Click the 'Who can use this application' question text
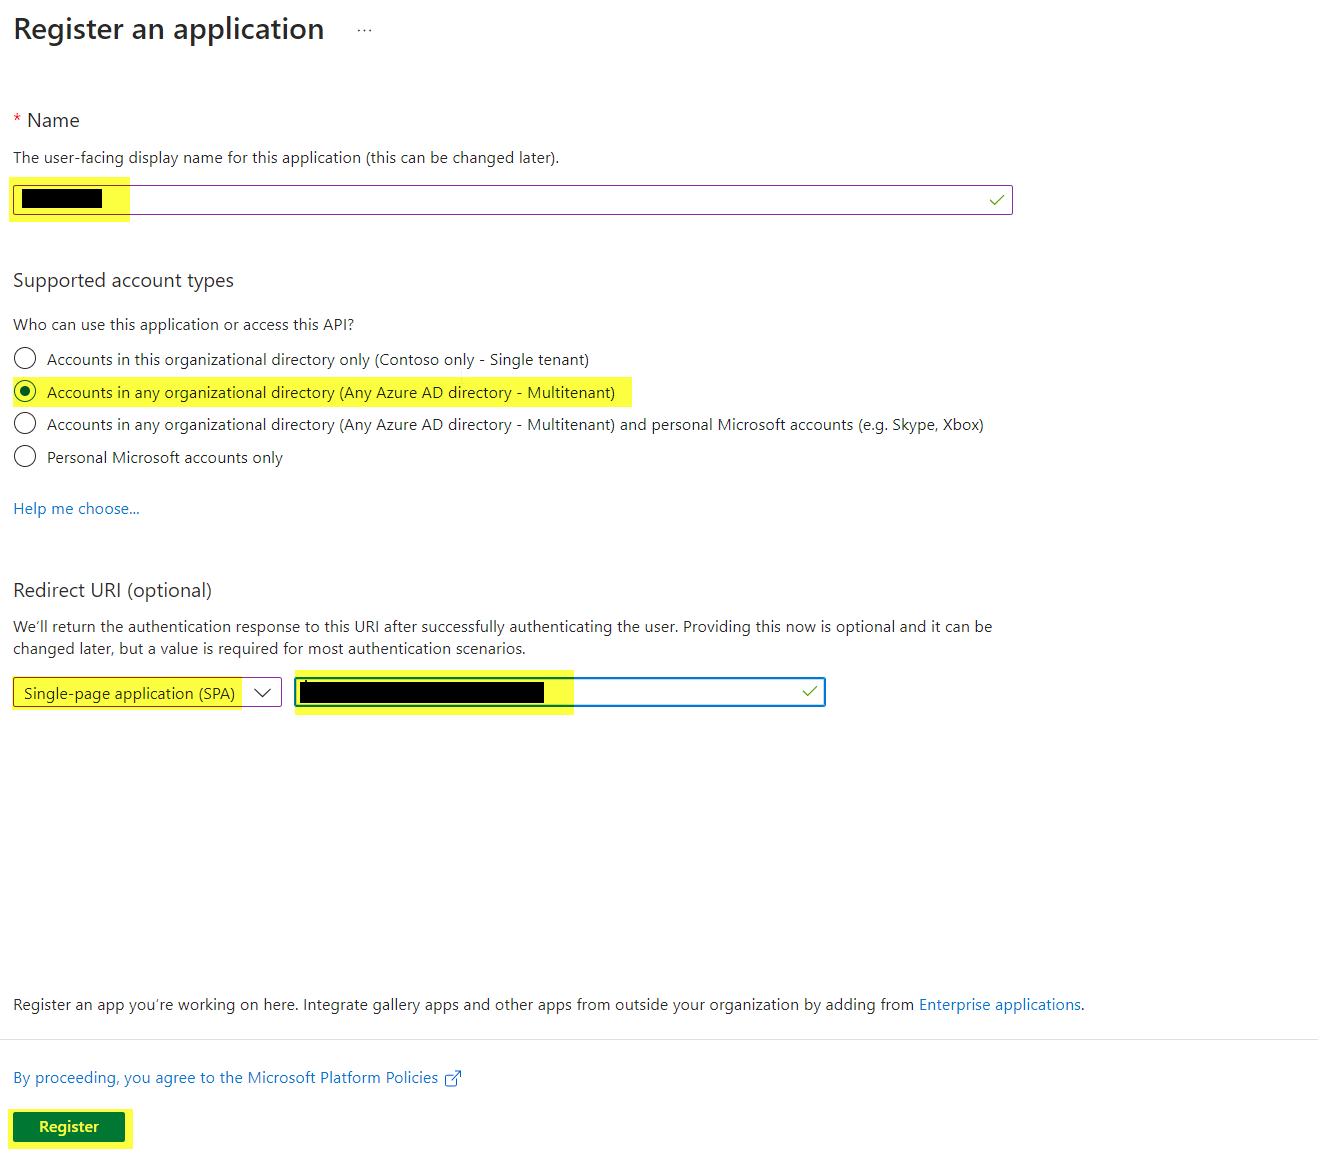 pyautogui.click(x=183, y=324)
